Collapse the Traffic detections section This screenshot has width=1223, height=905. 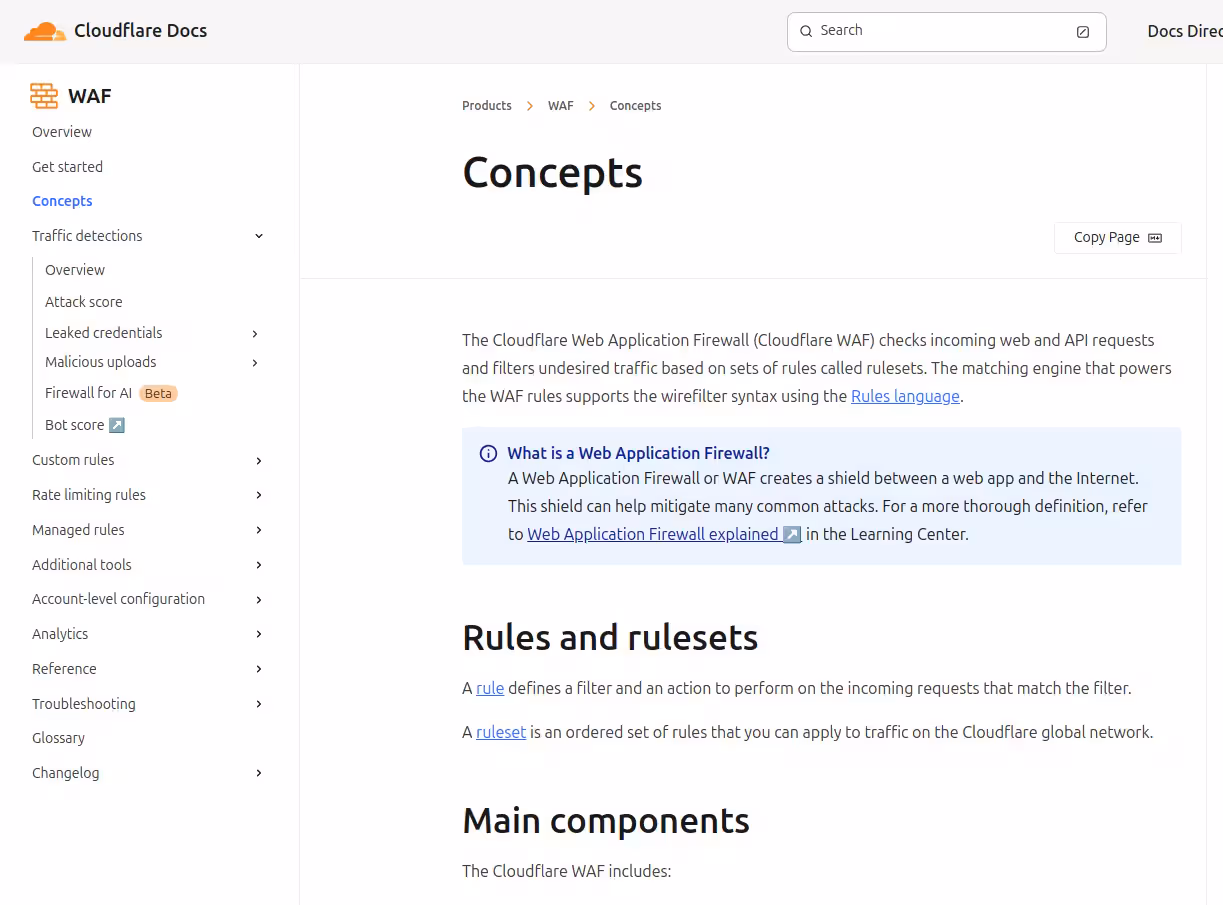pyautogui.click(x=259, y=236)
